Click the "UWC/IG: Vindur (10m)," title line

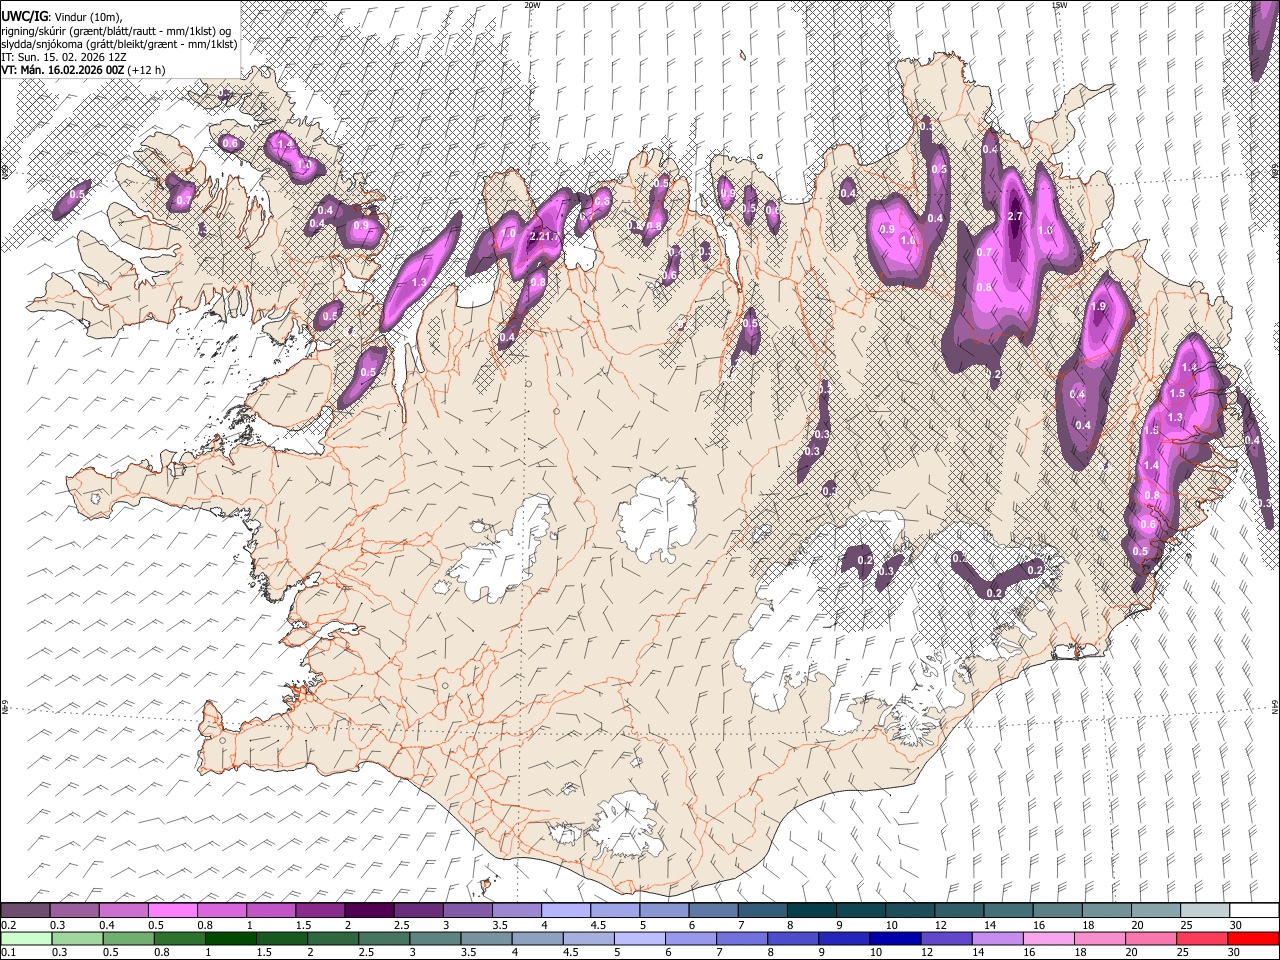(61, 16)
